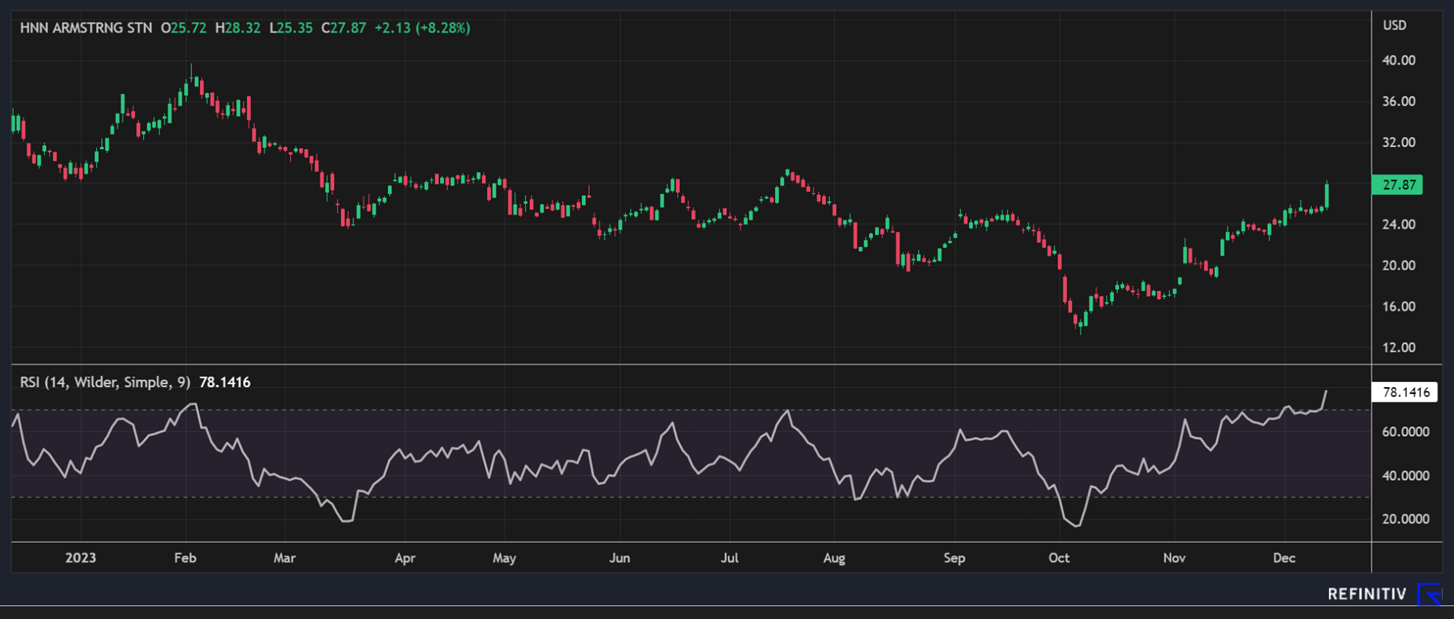Click the RSI line's latest peak point
Image resolution: width=1454 pixels, height=619 pixels.
[x=1327, y=391]
